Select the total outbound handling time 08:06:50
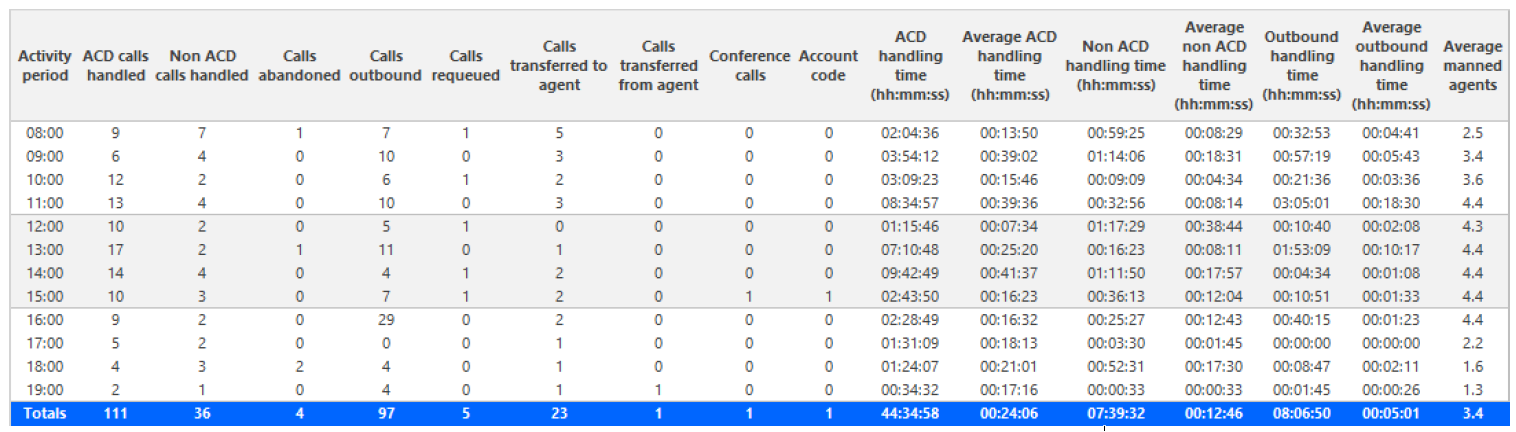 1302,413
